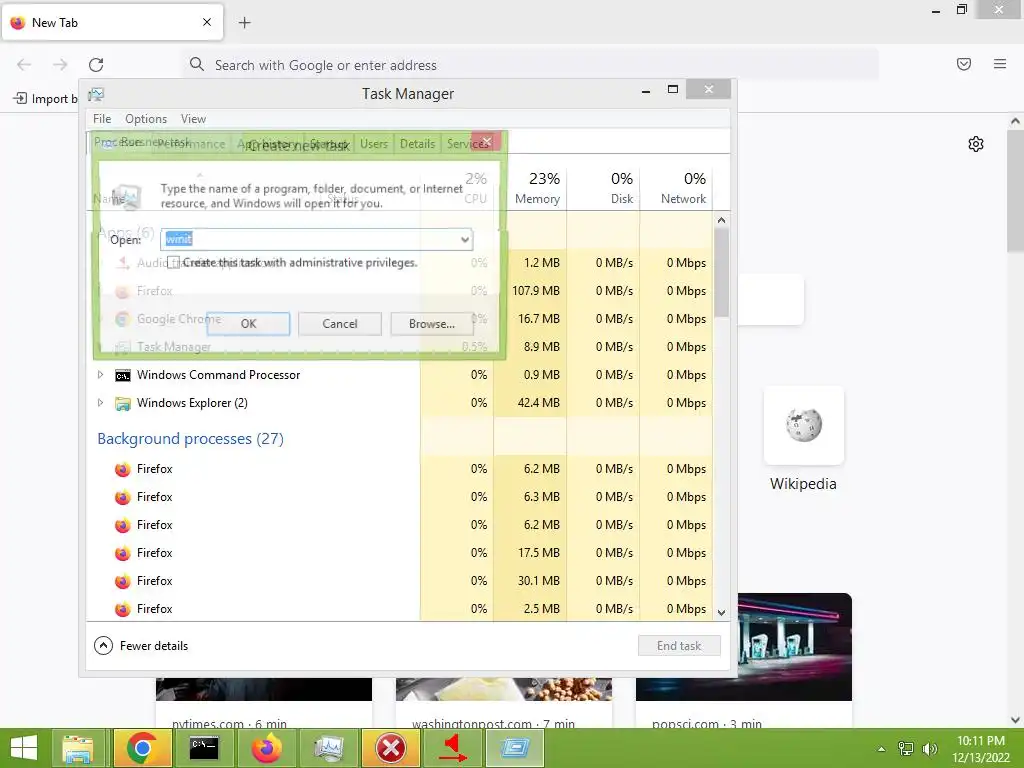
Task: Open Google Chrome from the taskbar
Action: 142,748
